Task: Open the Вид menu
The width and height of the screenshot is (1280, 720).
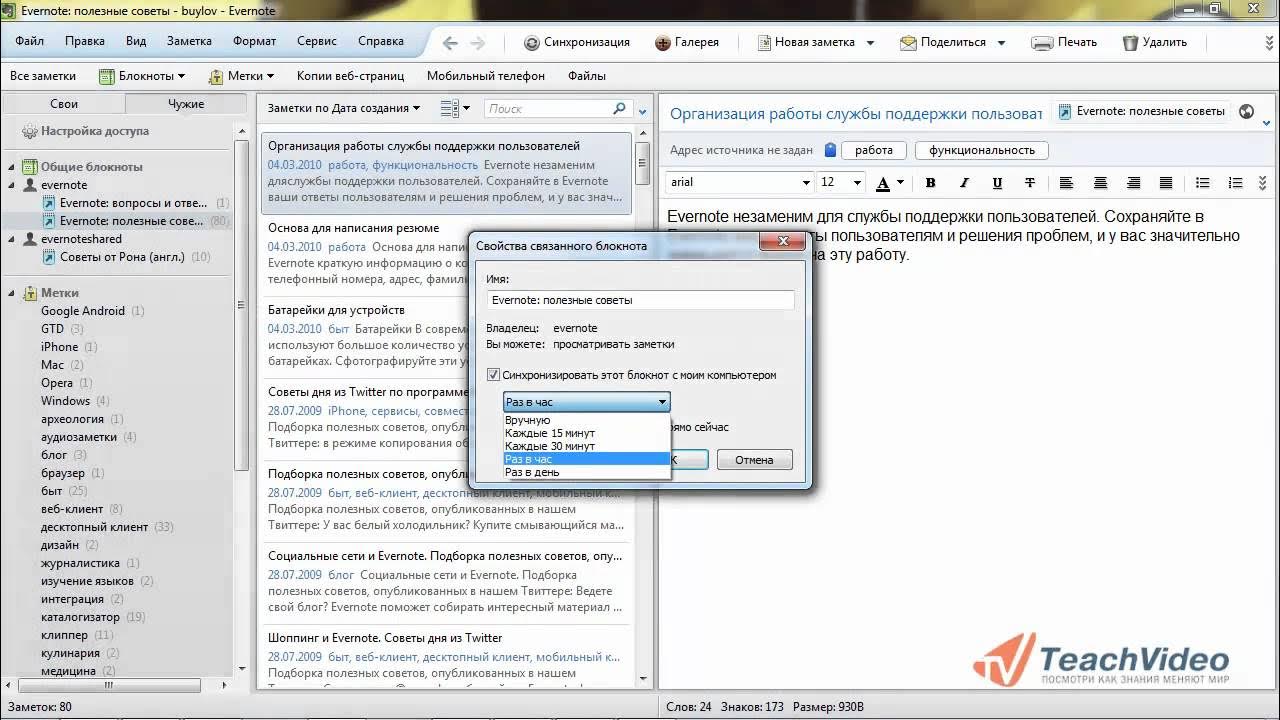Action: tap(136, 42)
